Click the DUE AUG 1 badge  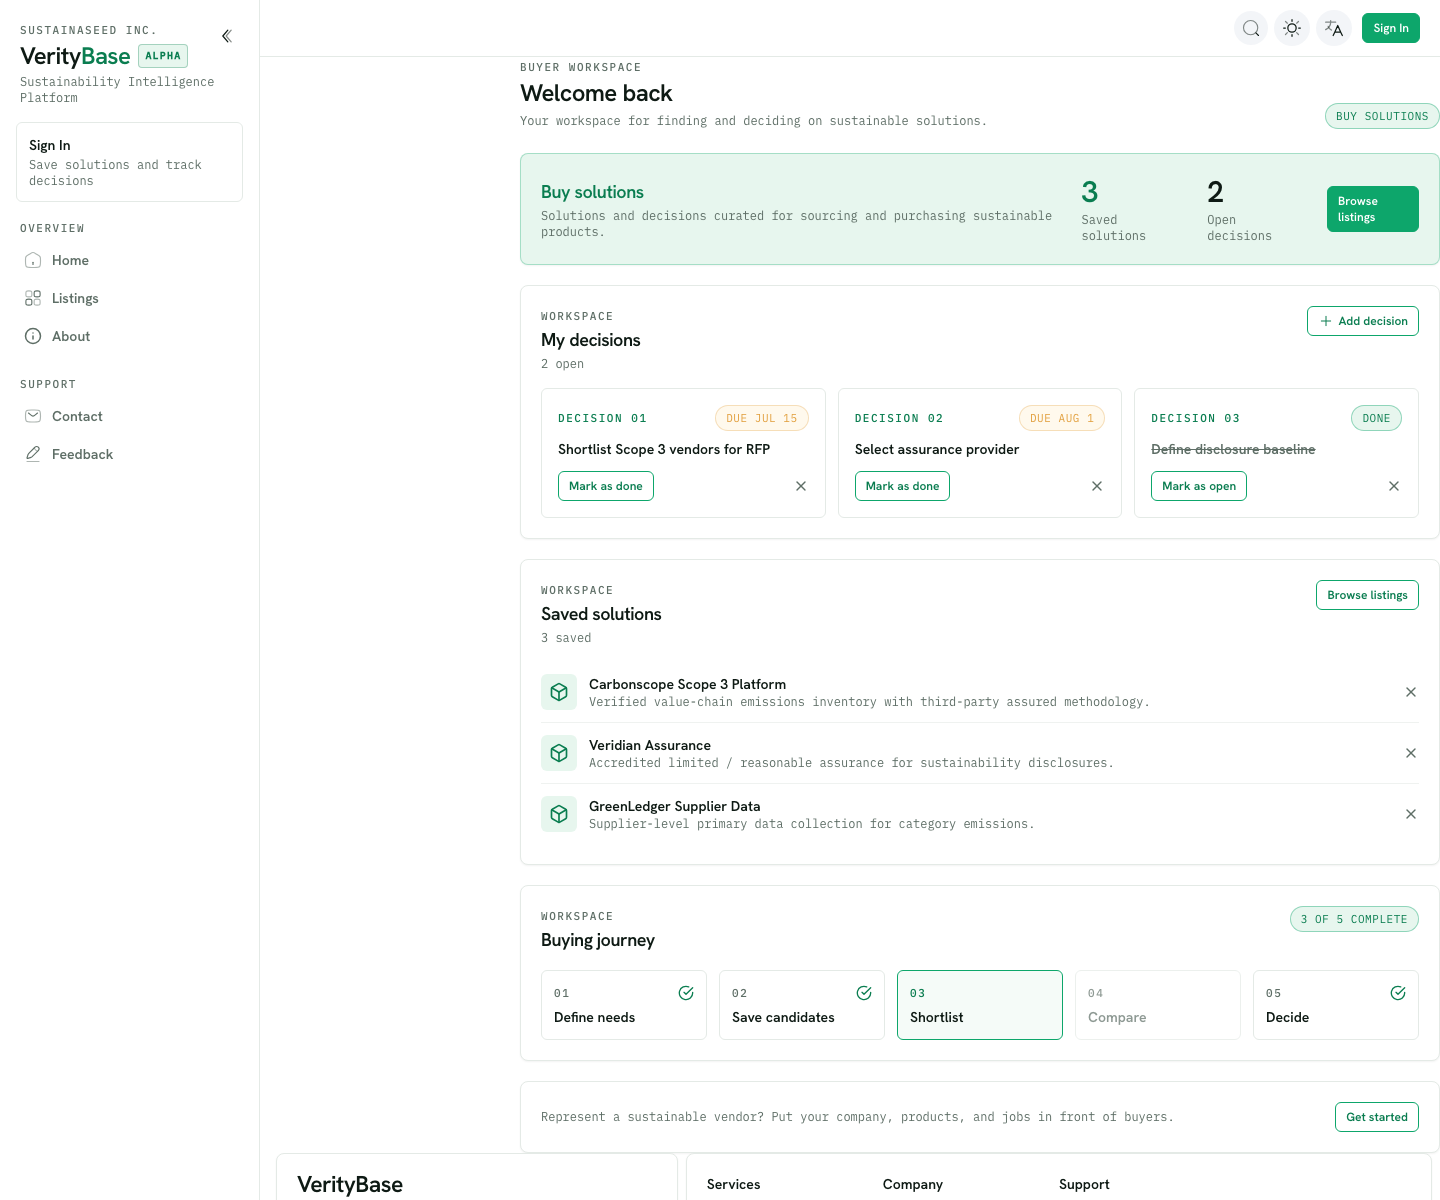point(1062,418)
